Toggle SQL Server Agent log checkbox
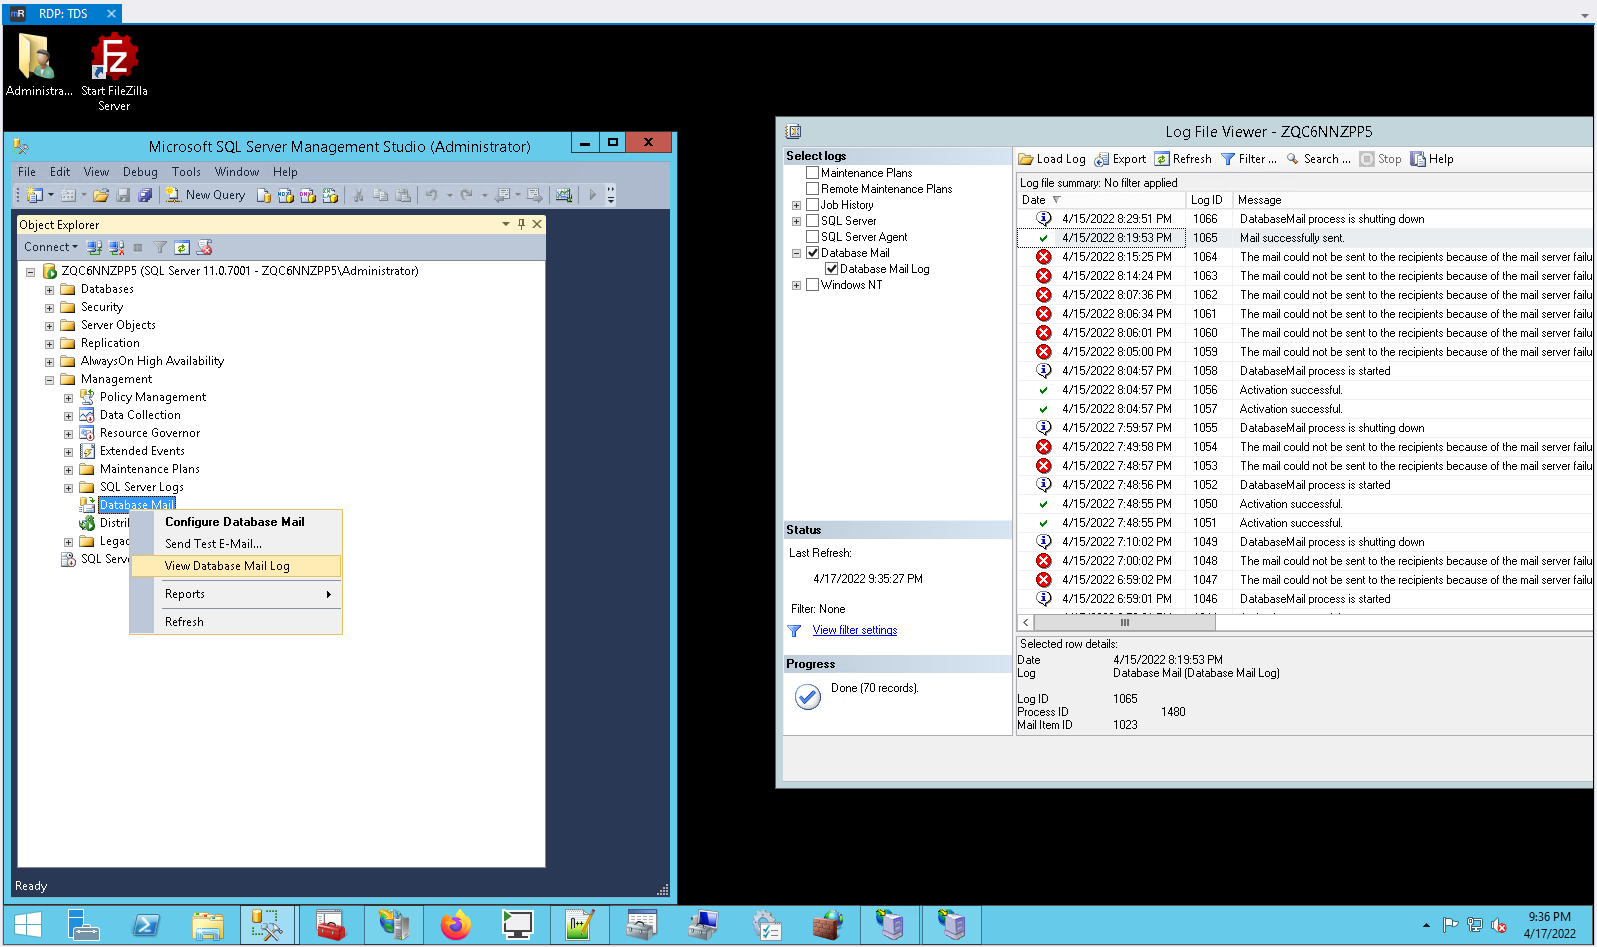This screenshot has width=1597, height=947. click(x=813, y=237)
